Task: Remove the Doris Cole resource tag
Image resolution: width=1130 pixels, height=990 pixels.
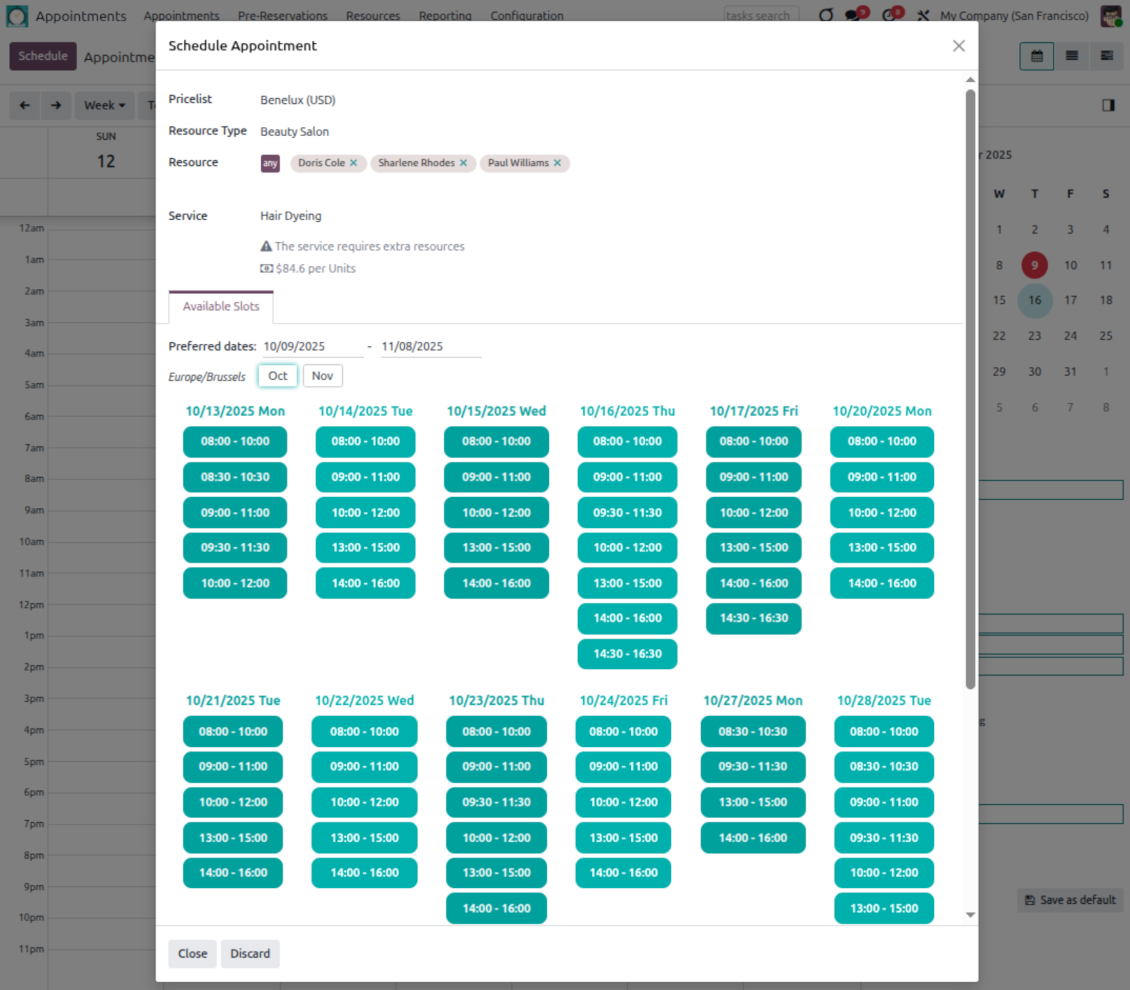Action: (x=353, y=163)
